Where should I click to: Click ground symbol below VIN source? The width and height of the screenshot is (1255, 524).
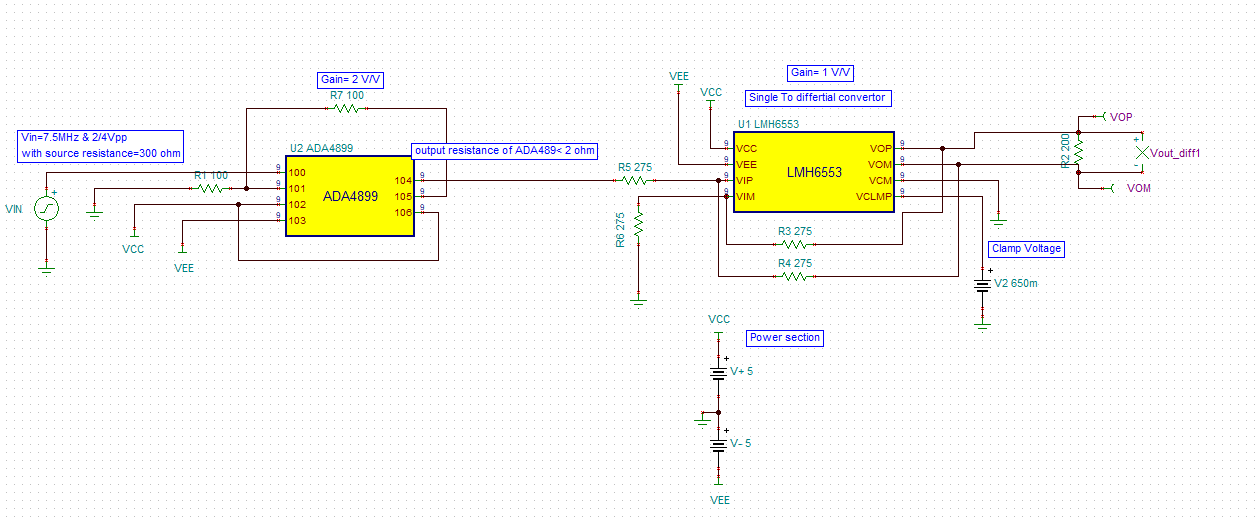tap(46, 267)
